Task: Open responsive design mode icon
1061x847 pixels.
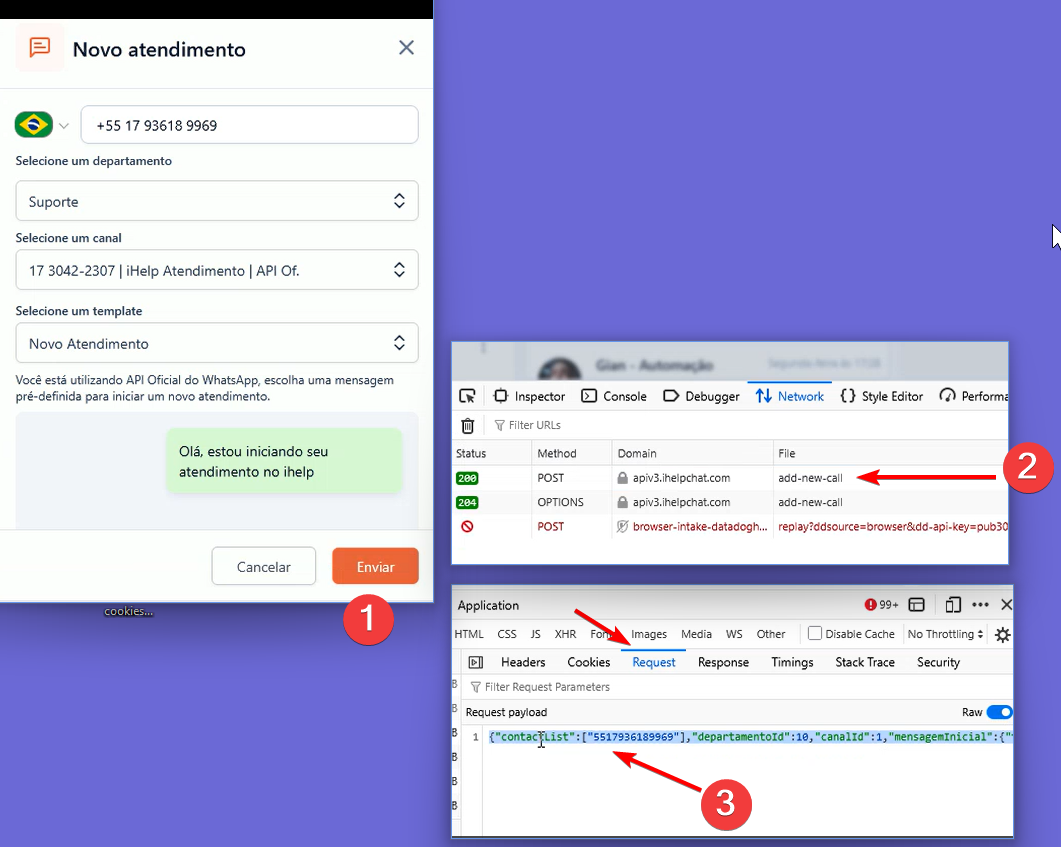Action: [x=953, y=605]
